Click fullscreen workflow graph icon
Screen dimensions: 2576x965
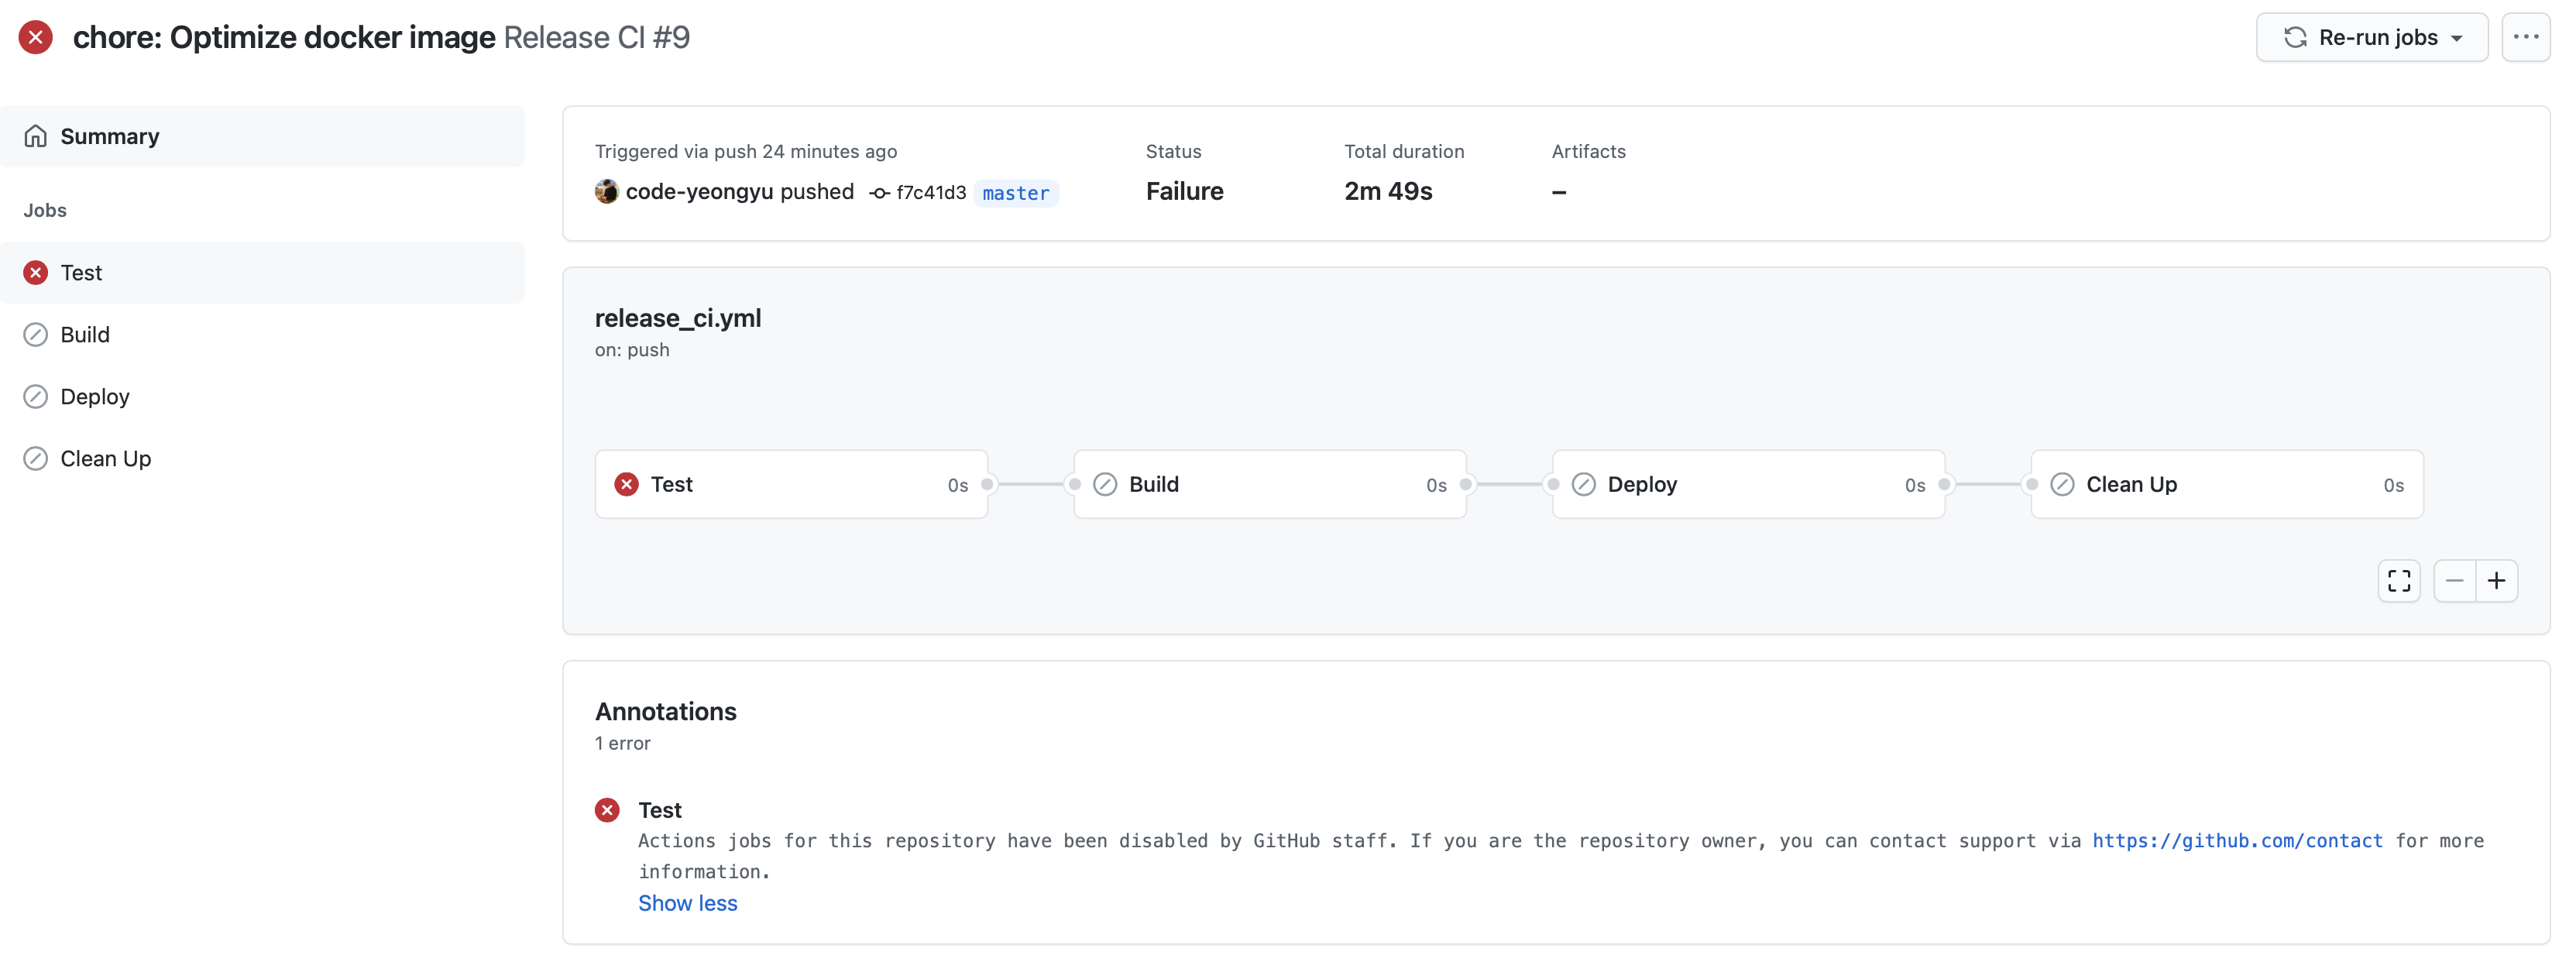pos(2398,581)
